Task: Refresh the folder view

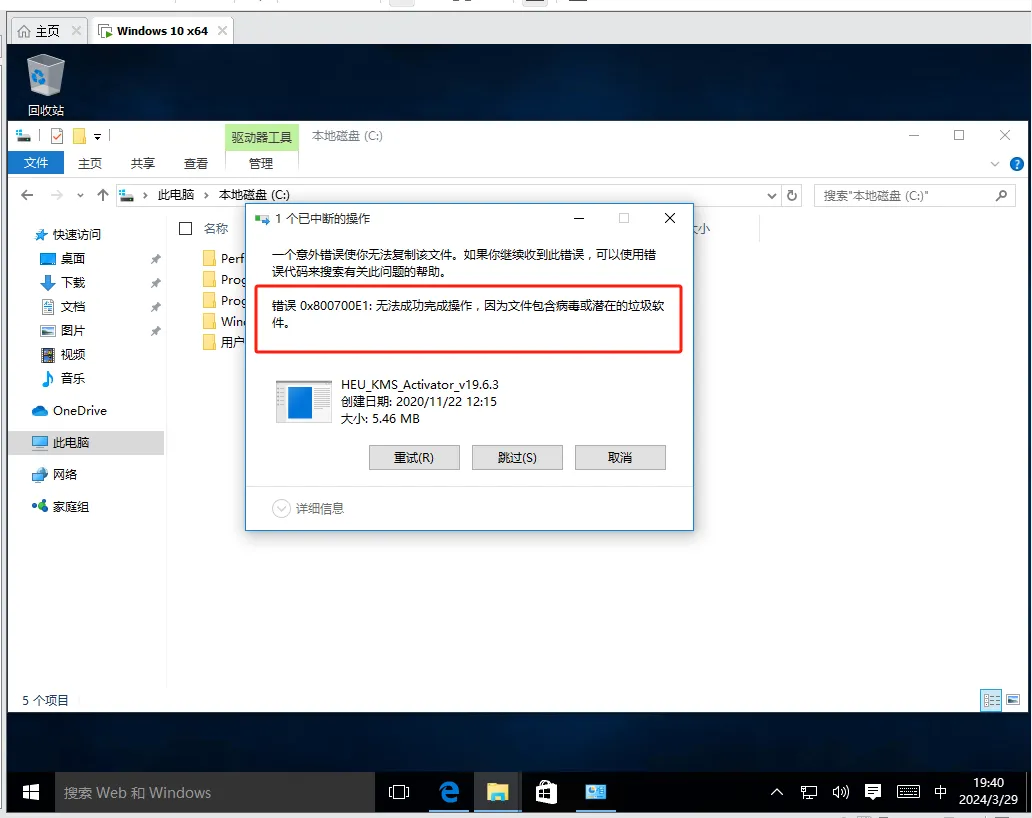Action: pyautogui.click(x=792, y=195)
